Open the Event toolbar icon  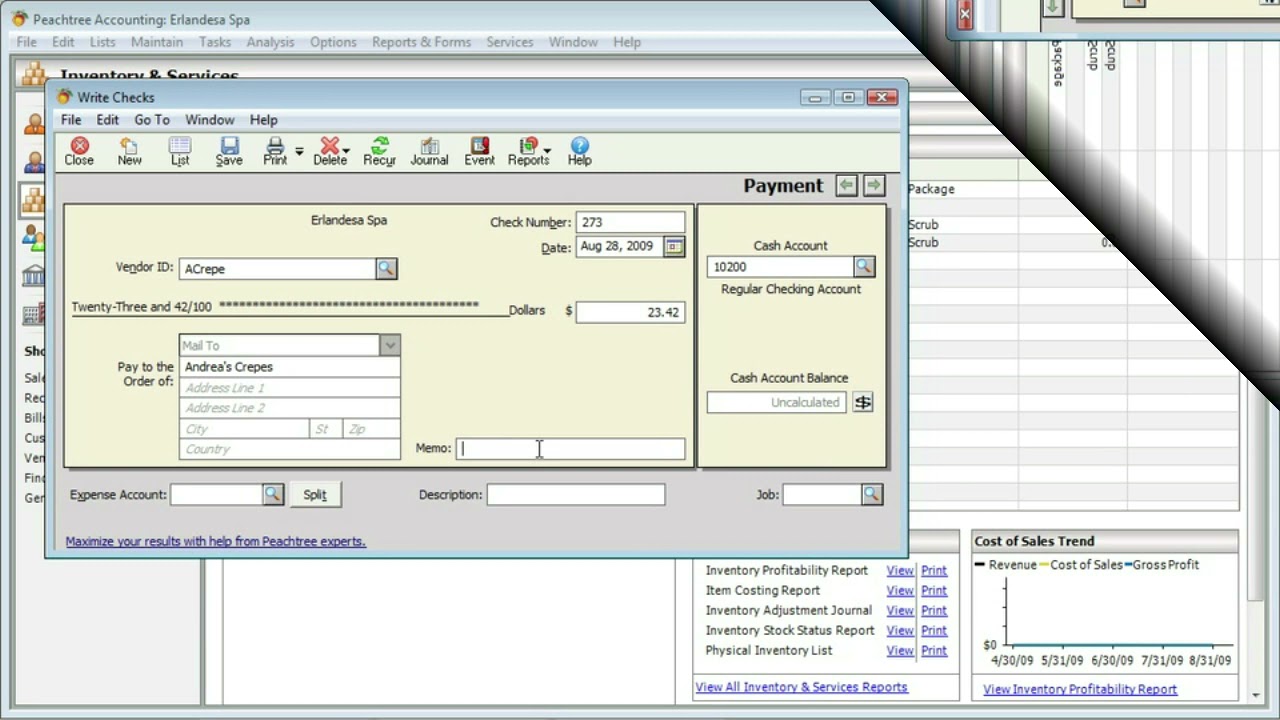[479, 152]
